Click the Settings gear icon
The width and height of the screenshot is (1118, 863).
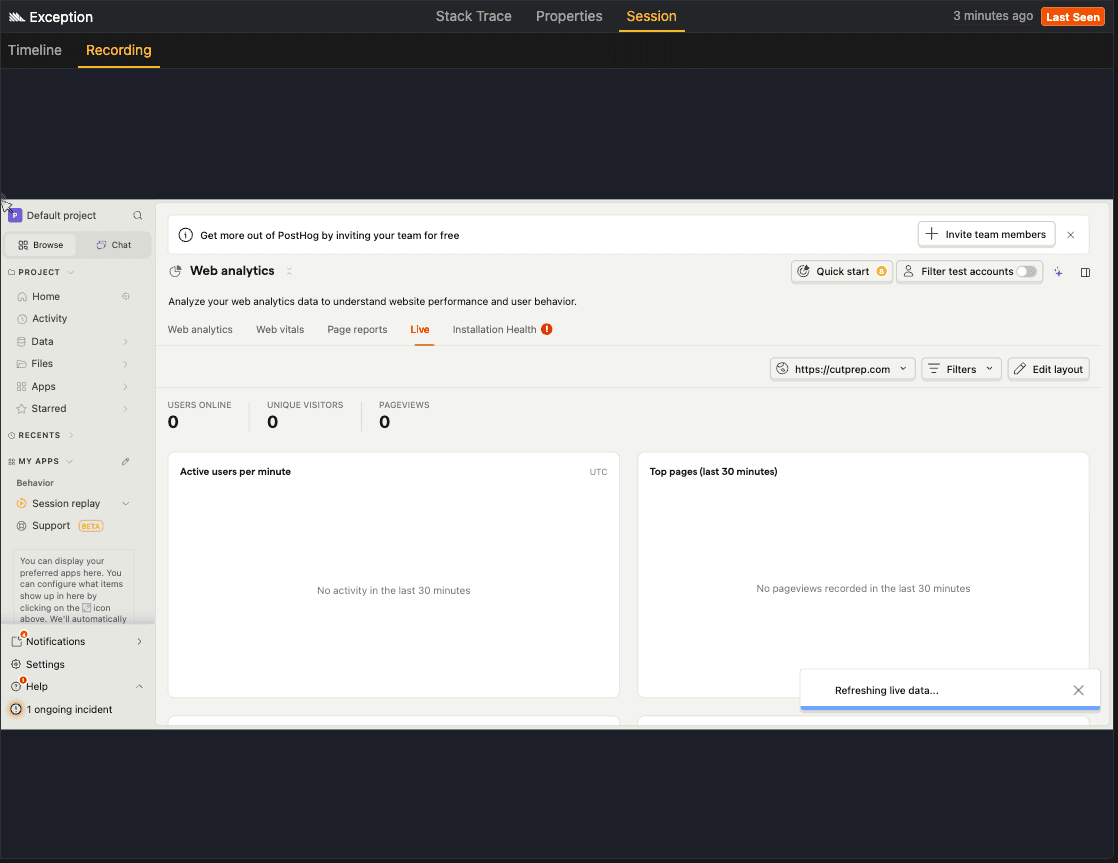tap(16, 664)
